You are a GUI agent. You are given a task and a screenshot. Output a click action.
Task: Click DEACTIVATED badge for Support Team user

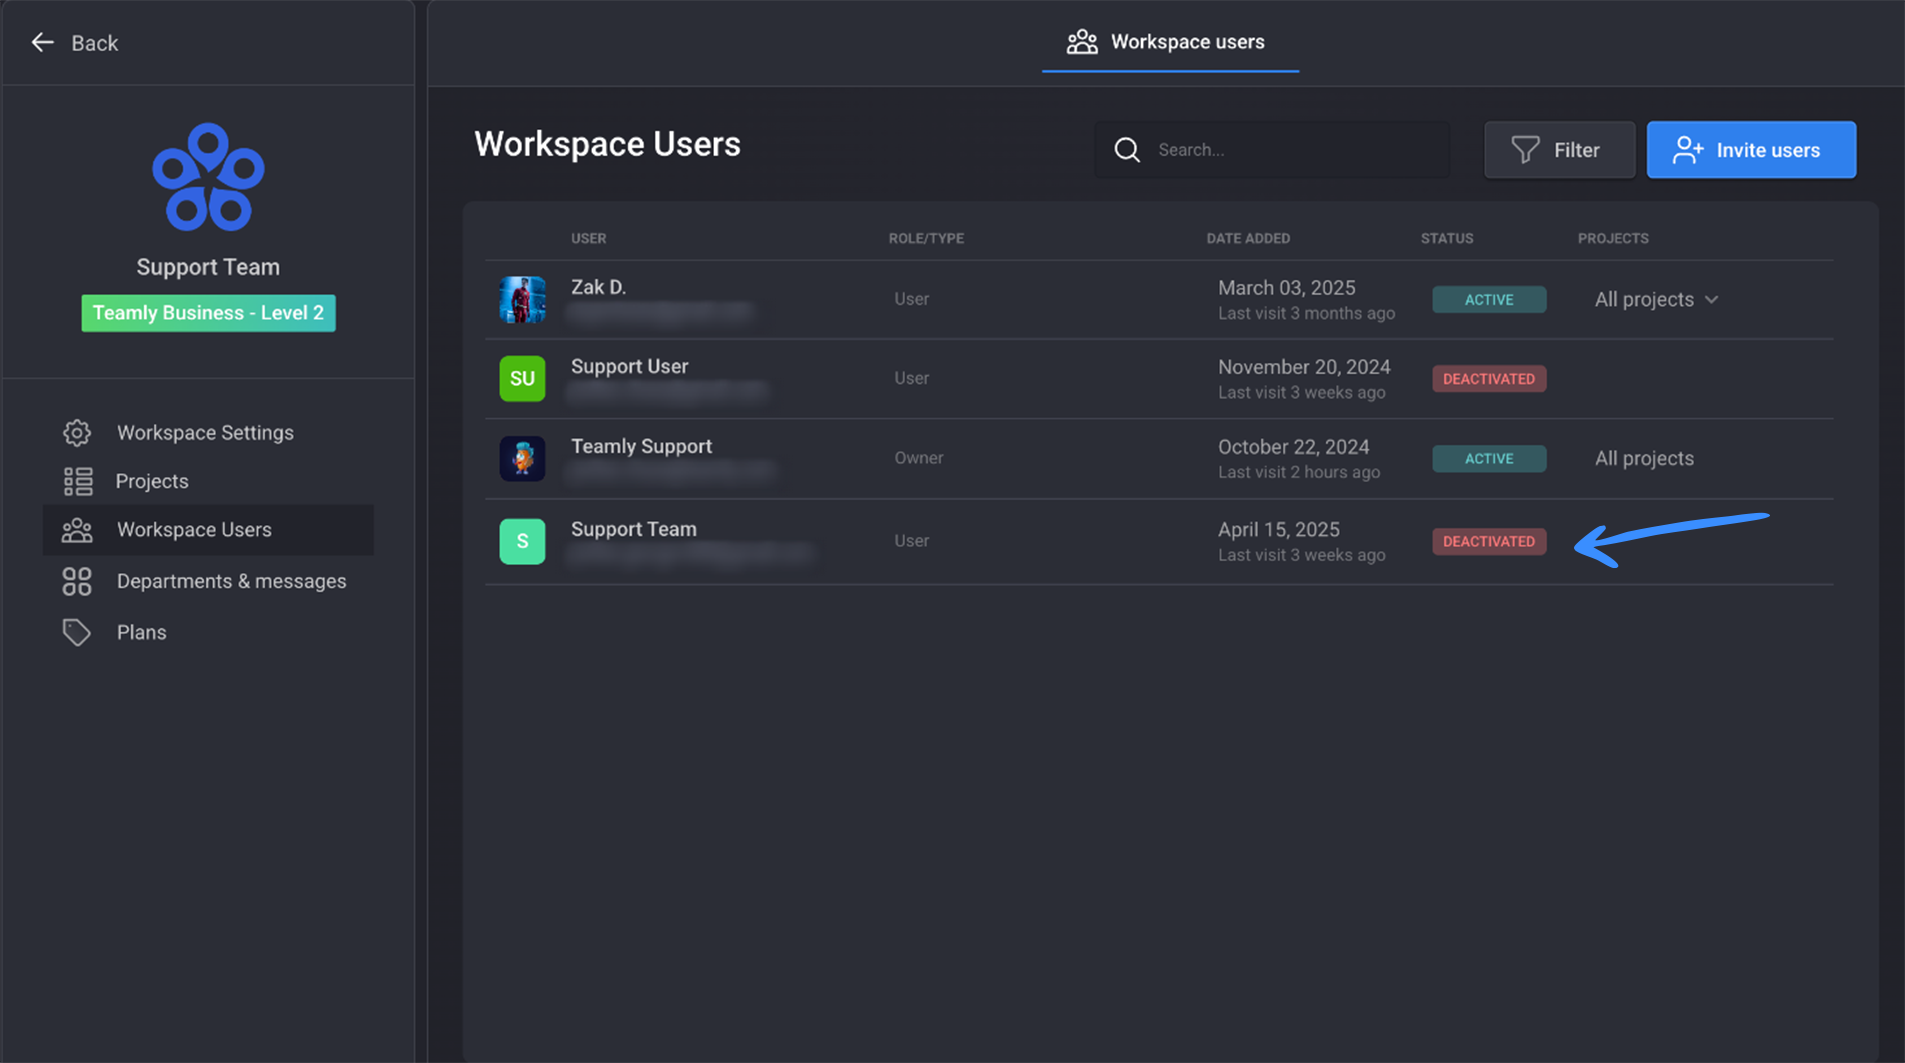click(x=1489, y=541)
